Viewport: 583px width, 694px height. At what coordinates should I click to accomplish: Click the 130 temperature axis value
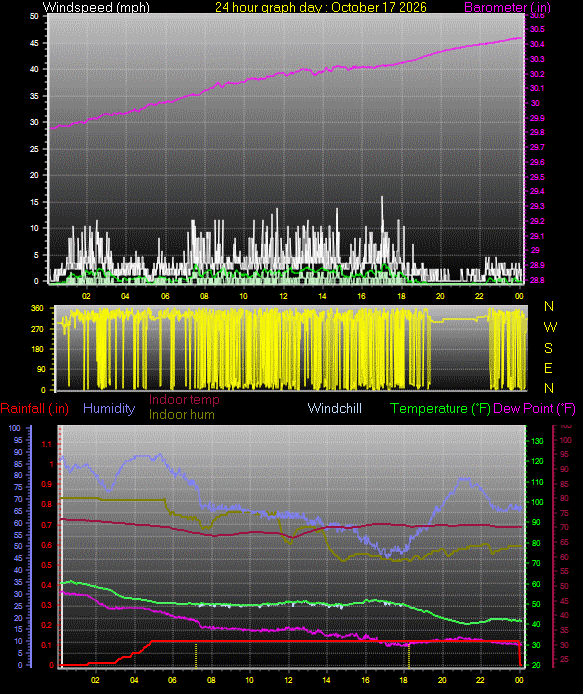(x=537, y=441)
